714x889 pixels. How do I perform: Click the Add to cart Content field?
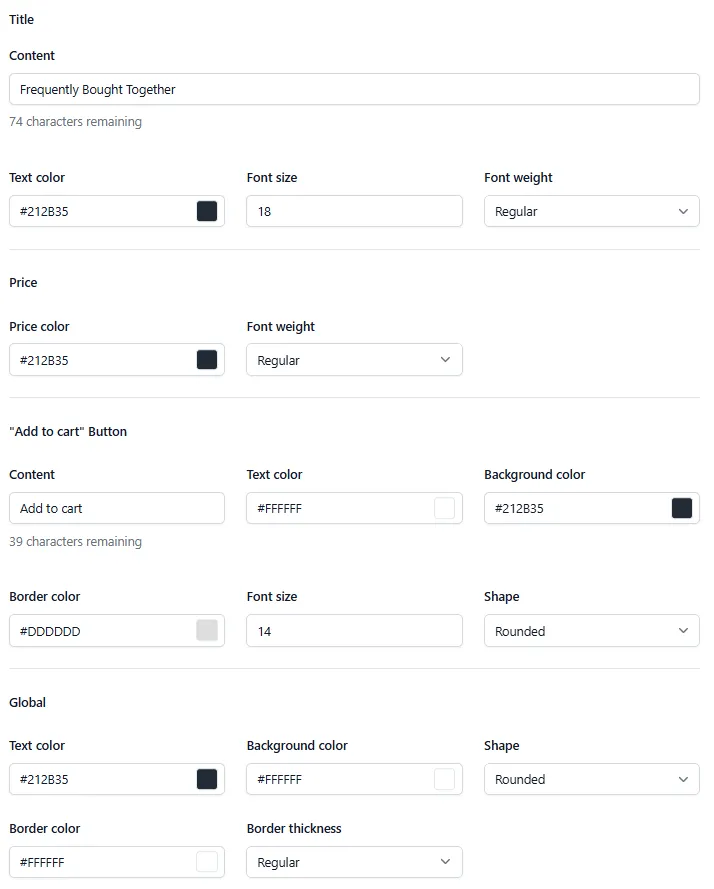pos(117,508)
